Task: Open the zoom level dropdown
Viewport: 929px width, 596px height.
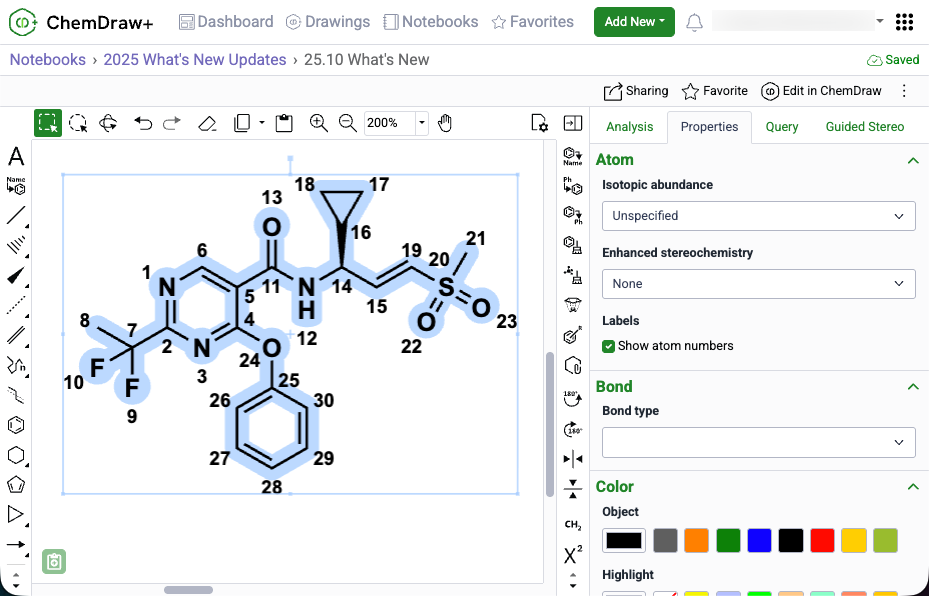Action: 421,123
